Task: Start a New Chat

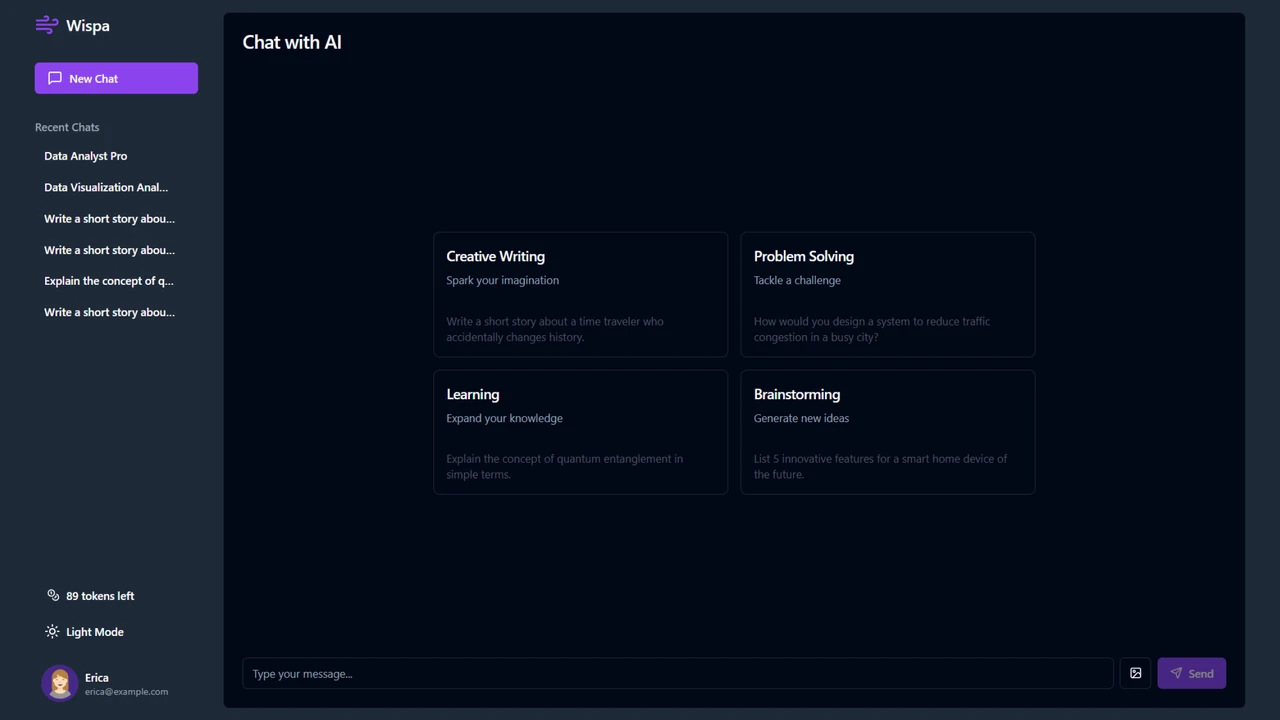Action: 116,78
